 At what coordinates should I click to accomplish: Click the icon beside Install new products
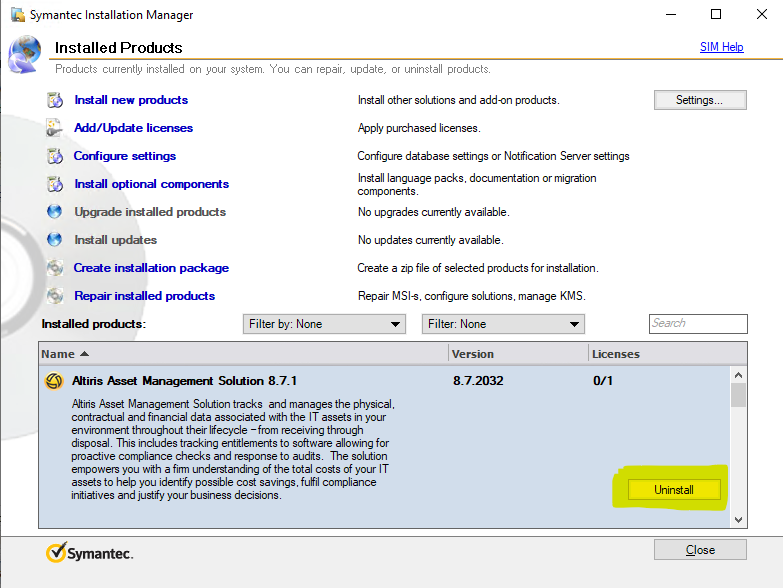[54, 100]
